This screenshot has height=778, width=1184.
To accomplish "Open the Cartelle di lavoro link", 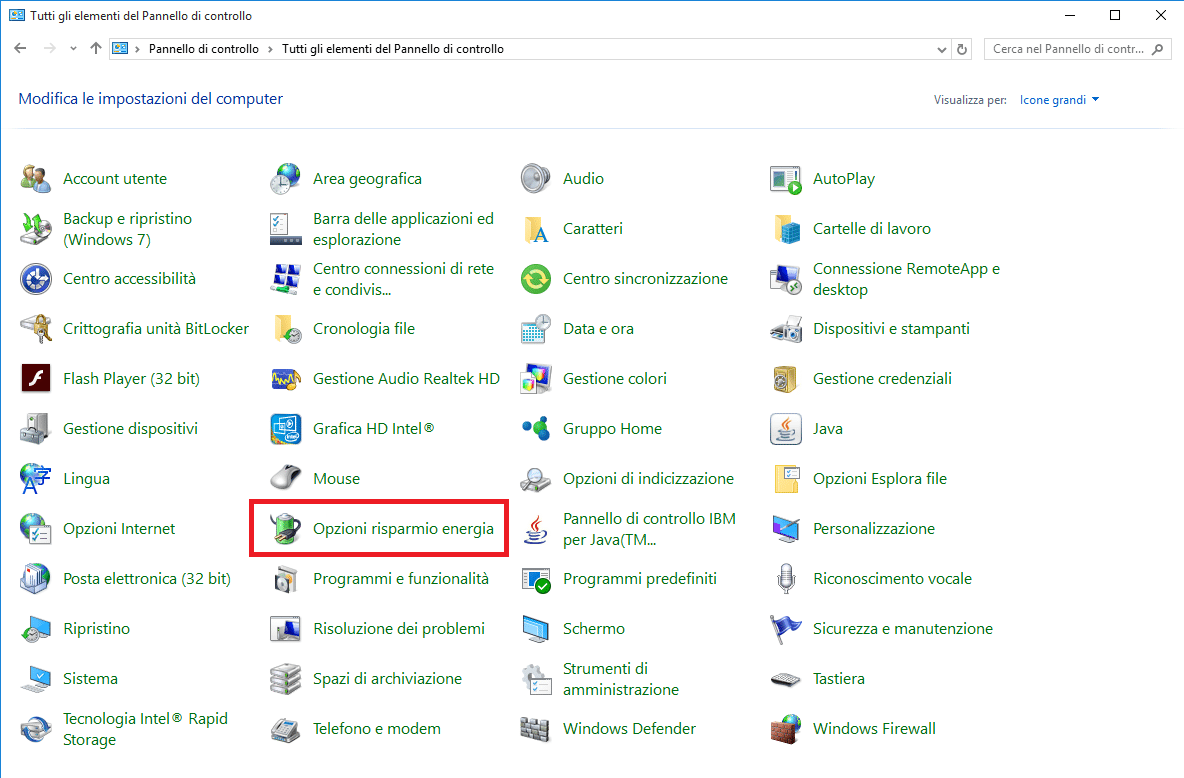I will [x=871, y=229].
